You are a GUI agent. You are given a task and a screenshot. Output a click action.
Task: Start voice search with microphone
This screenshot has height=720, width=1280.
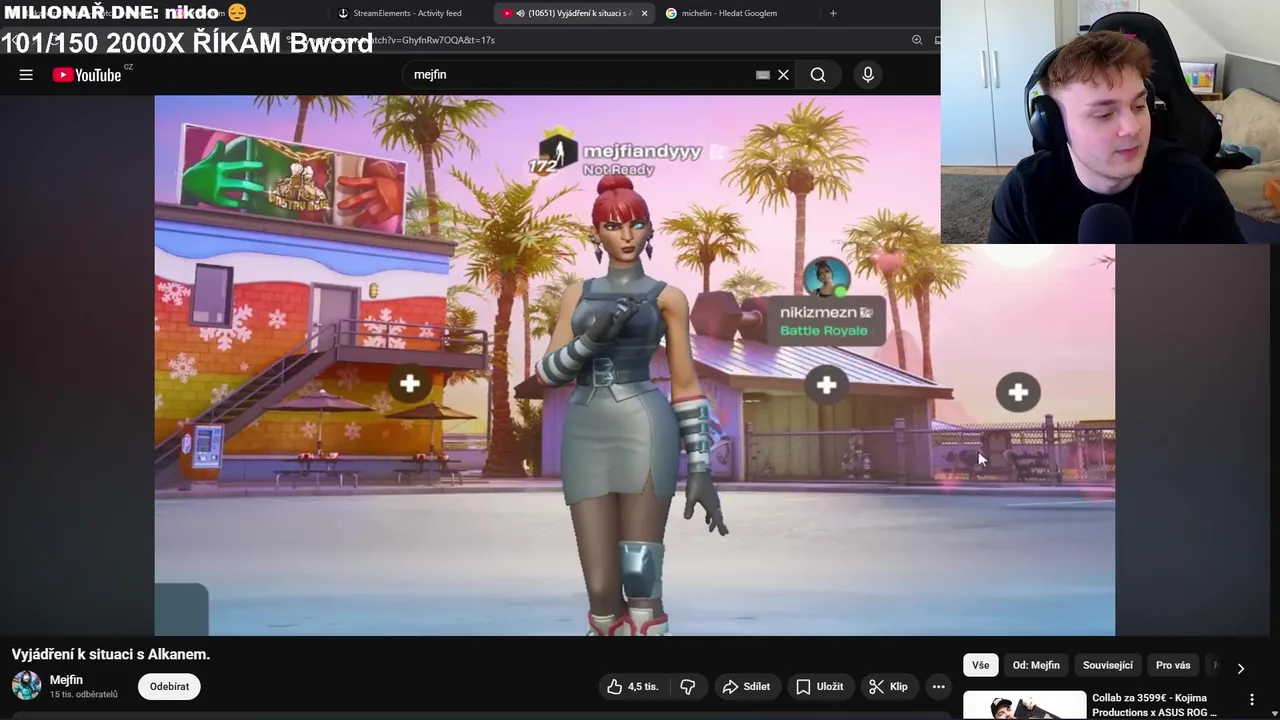point(868,75)
